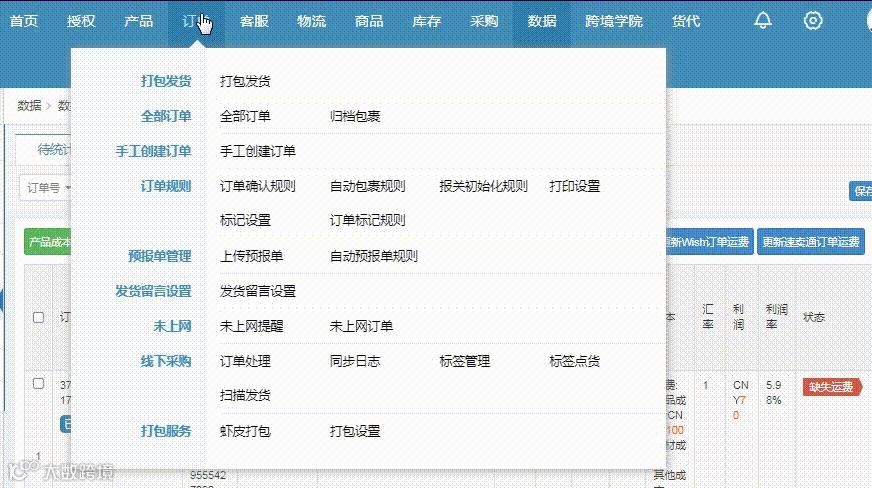Open 标签点货 menu entry
Viewport: 872px width, 488px height.
574,361
